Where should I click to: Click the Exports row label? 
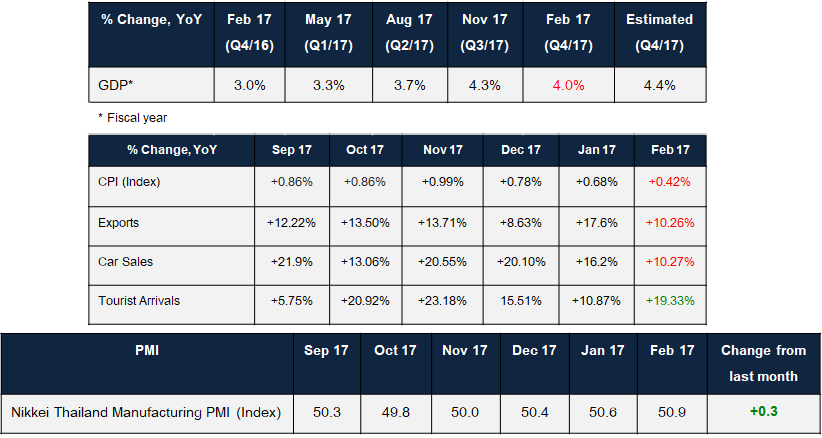click(x=120, y=221)
